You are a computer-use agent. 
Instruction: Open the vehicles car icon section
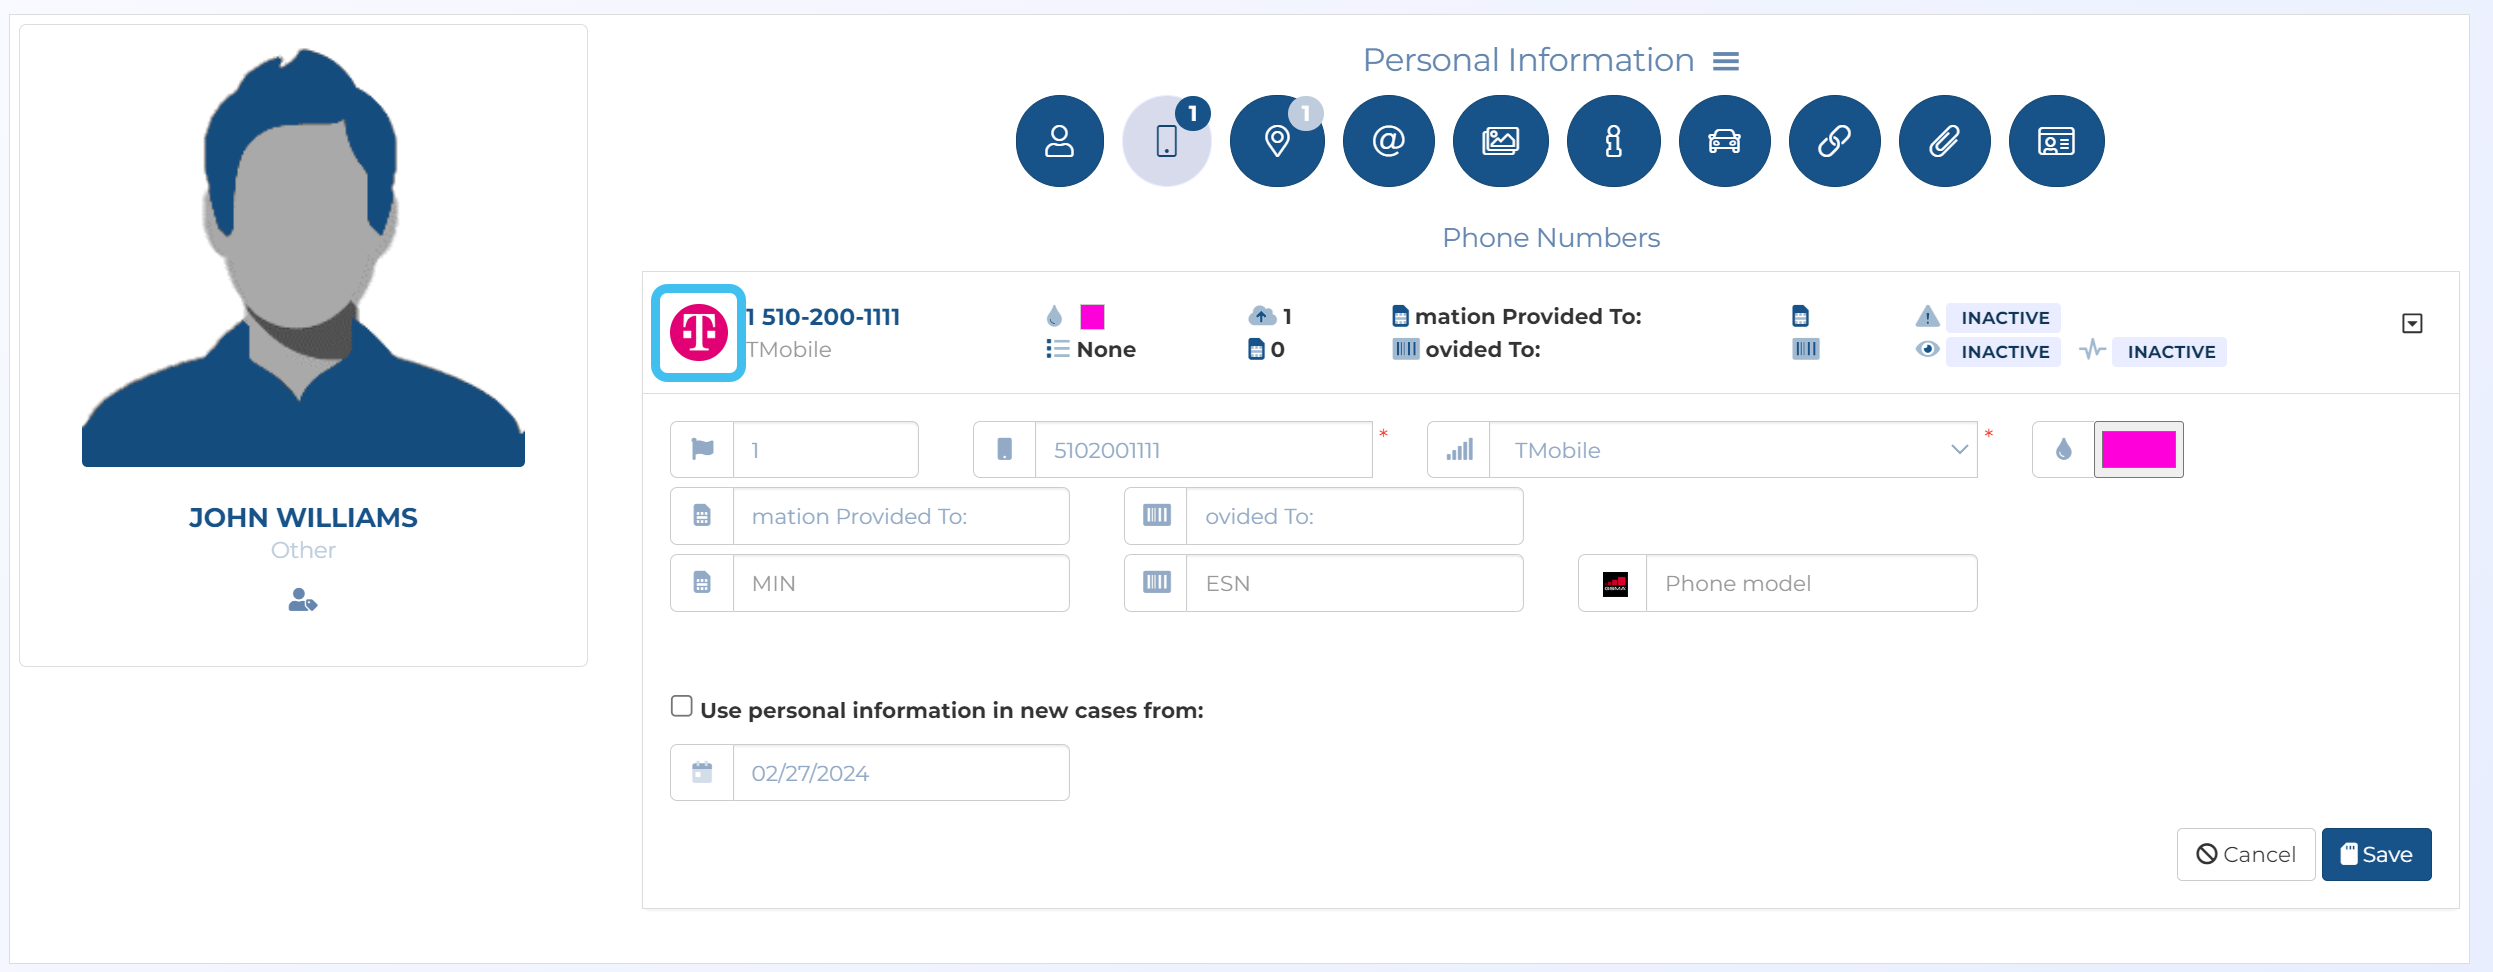[x=1724, y=141]
